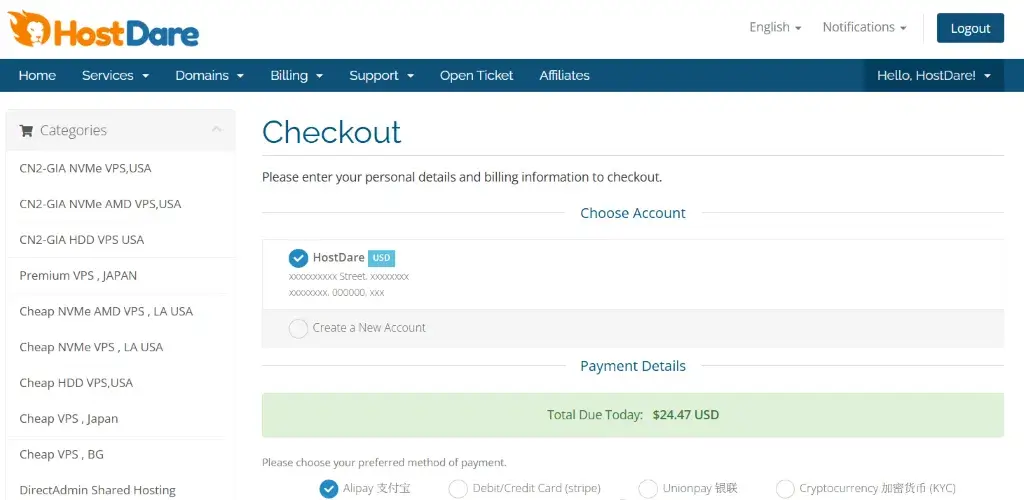Expand the Services menu
This screenshot has height=500, width=1024.
click(116, 76)
